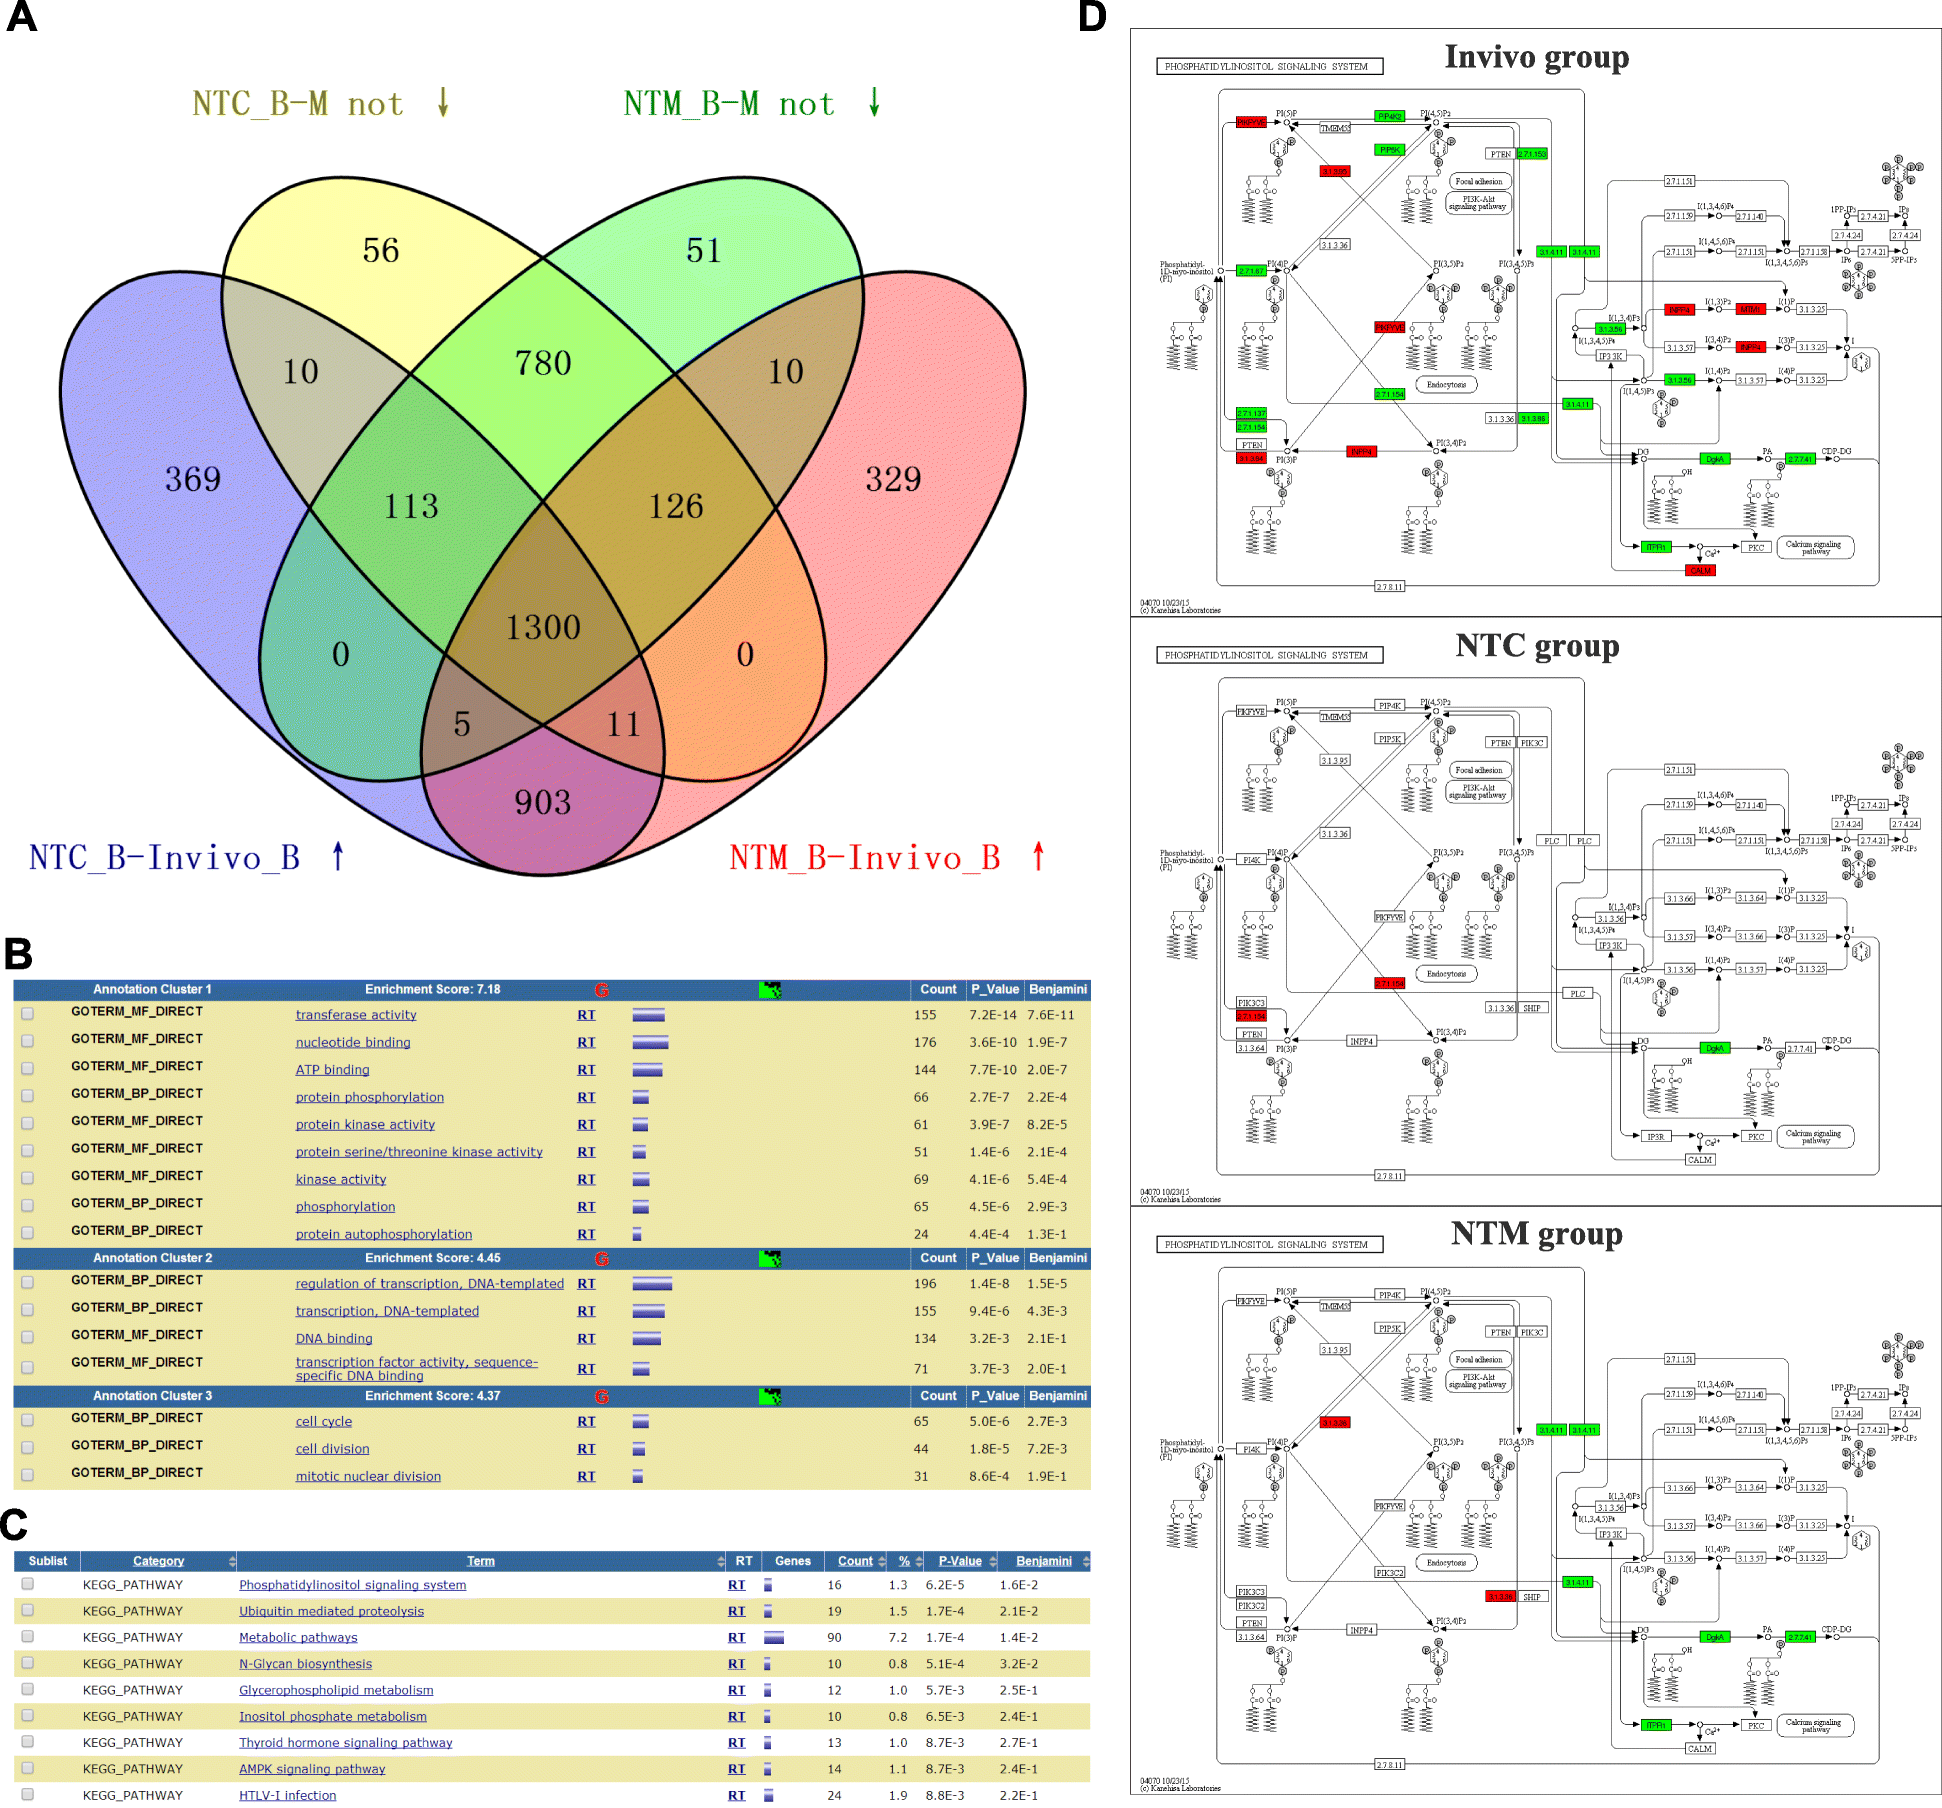Click the gene bar icon for HTLV-I infection
The width and height of the screenshot is (1942, 1808).
pyautogui.click(x=769, y=1796)
